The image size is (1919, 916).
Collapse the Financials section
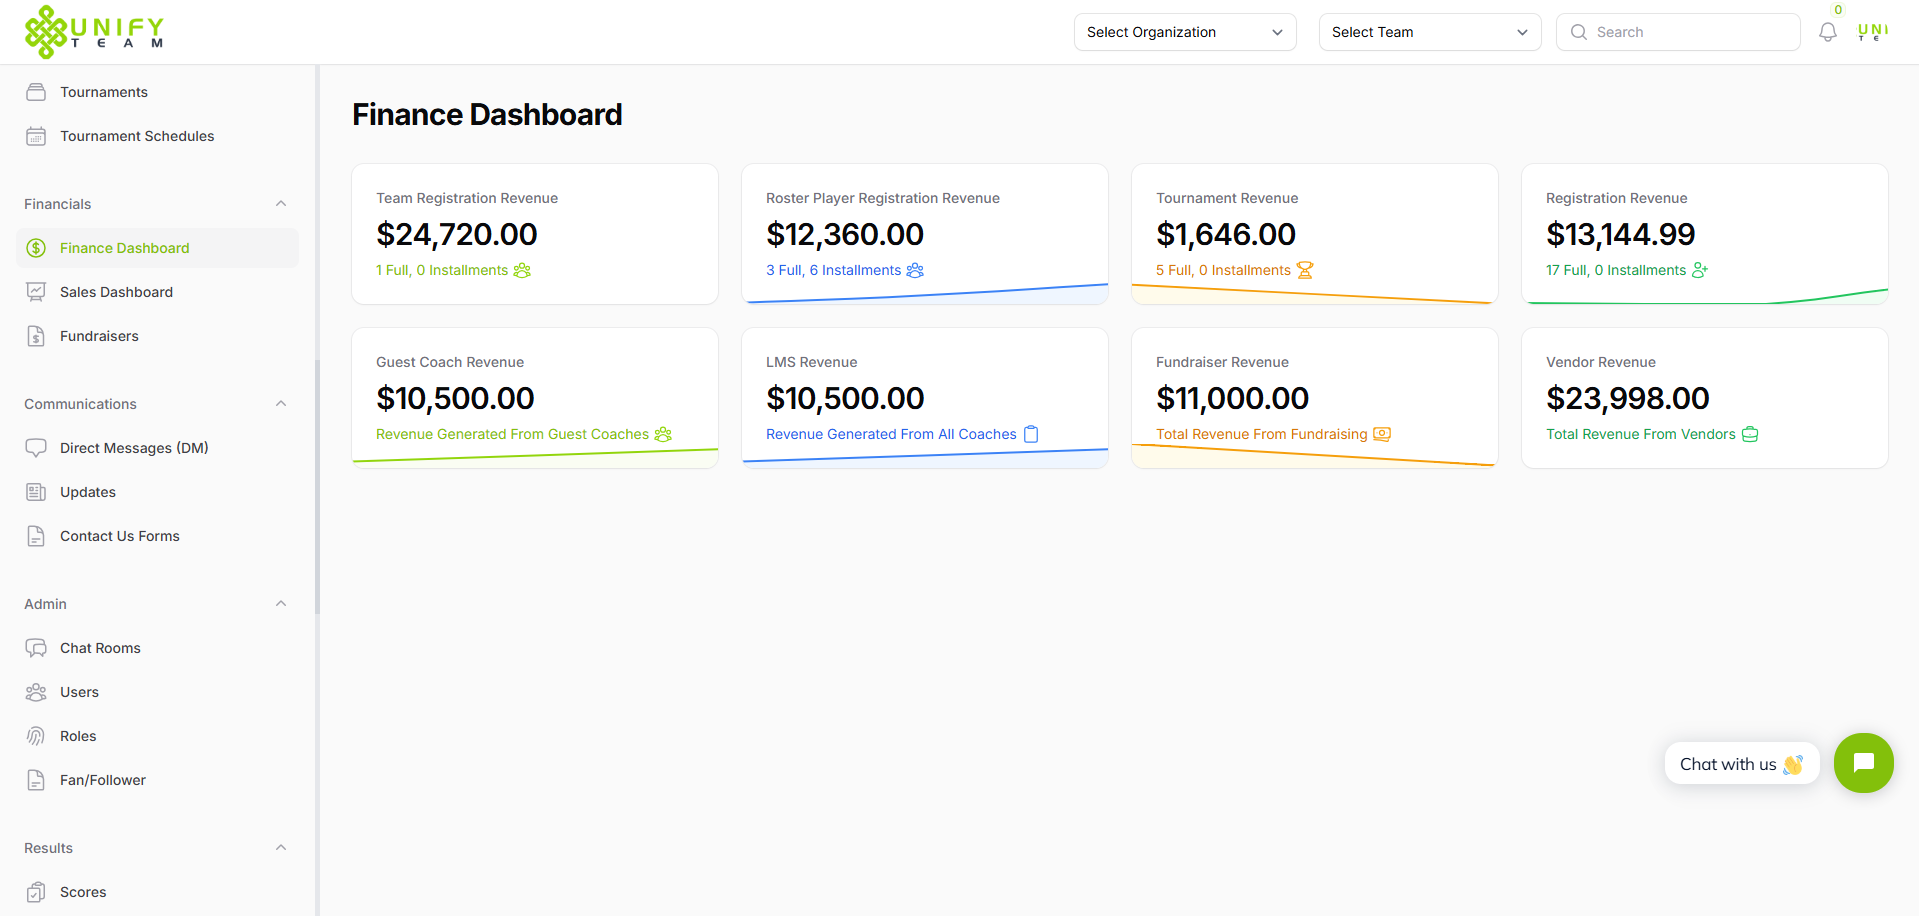(281, 203)
